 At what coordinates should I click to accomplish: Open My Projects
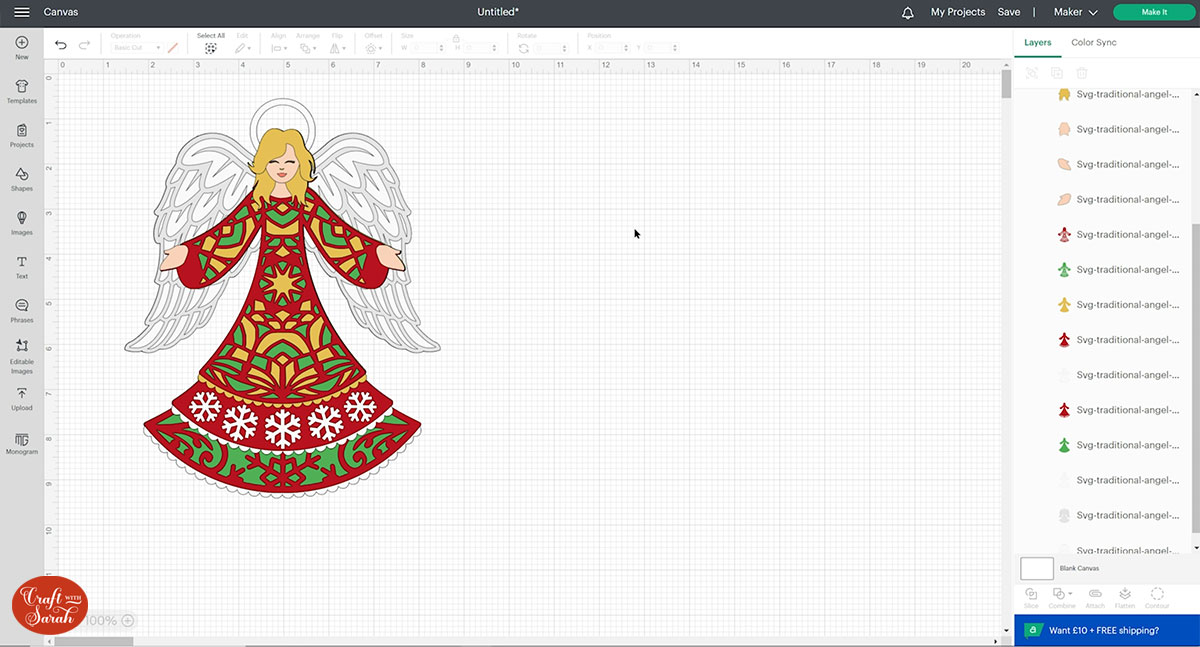coord(957,12)
